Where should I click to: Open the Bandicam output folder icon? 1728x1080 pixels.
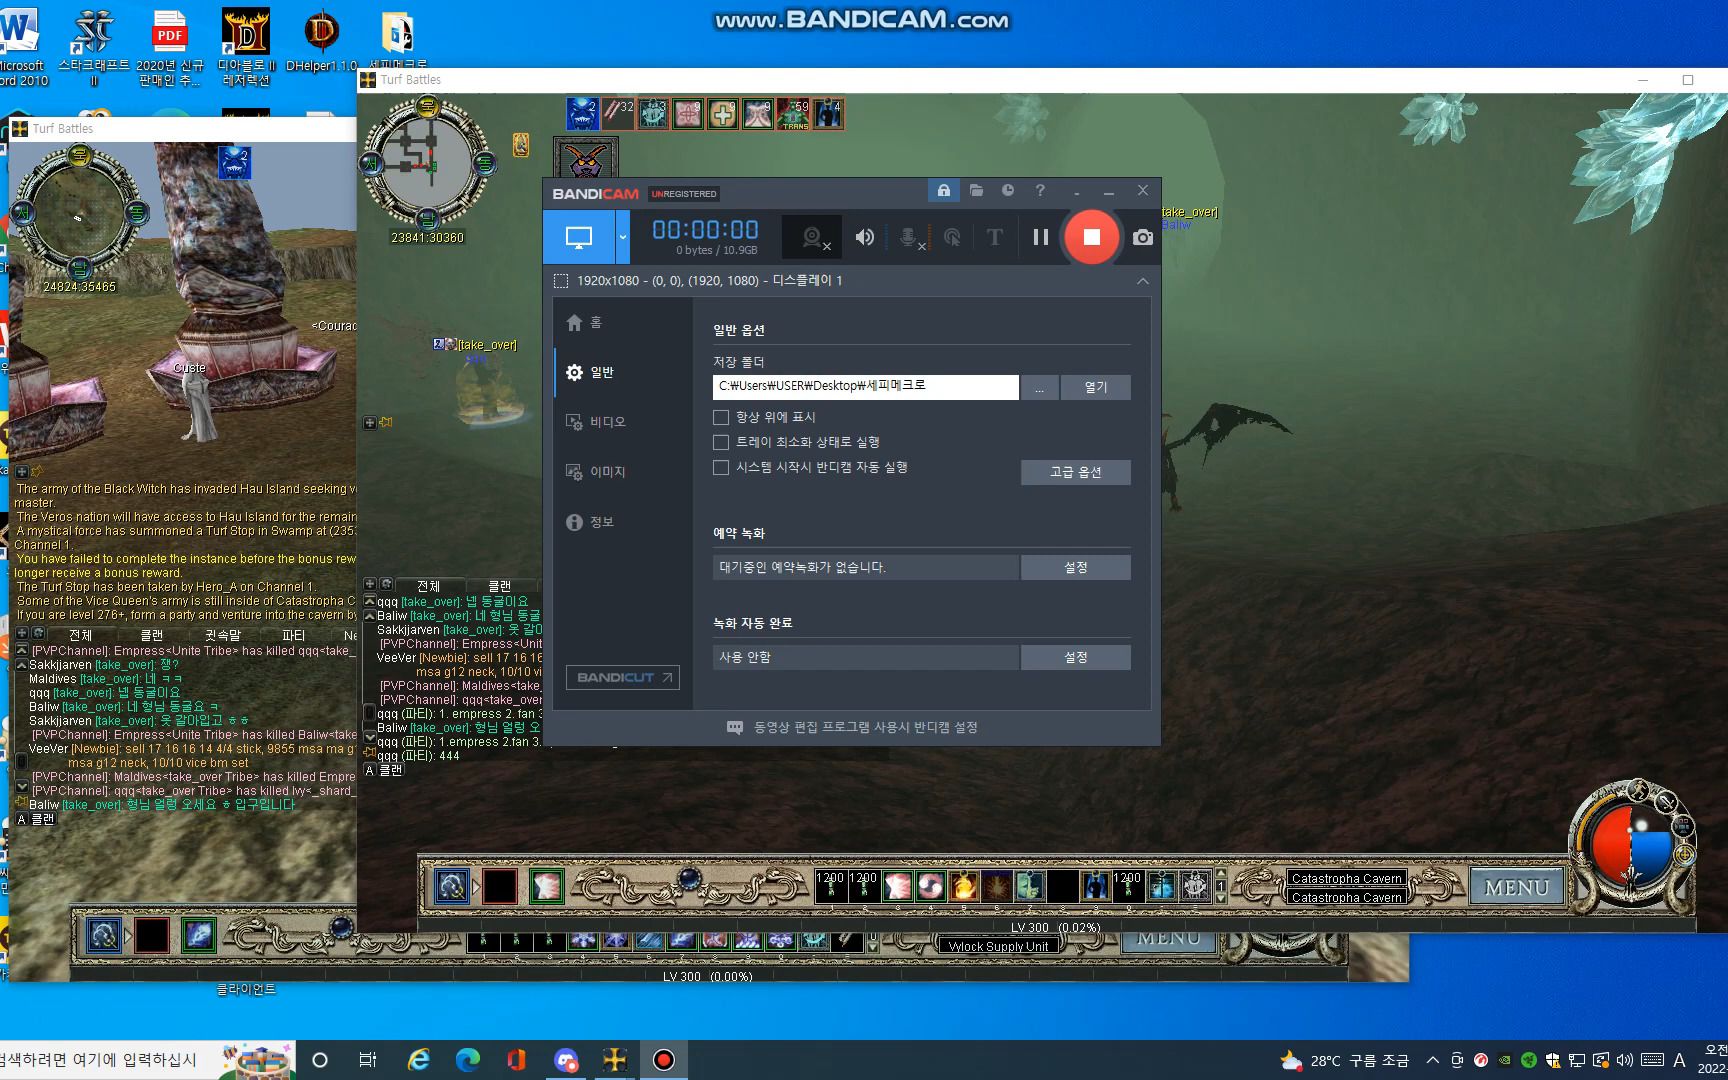click(976, 190)
